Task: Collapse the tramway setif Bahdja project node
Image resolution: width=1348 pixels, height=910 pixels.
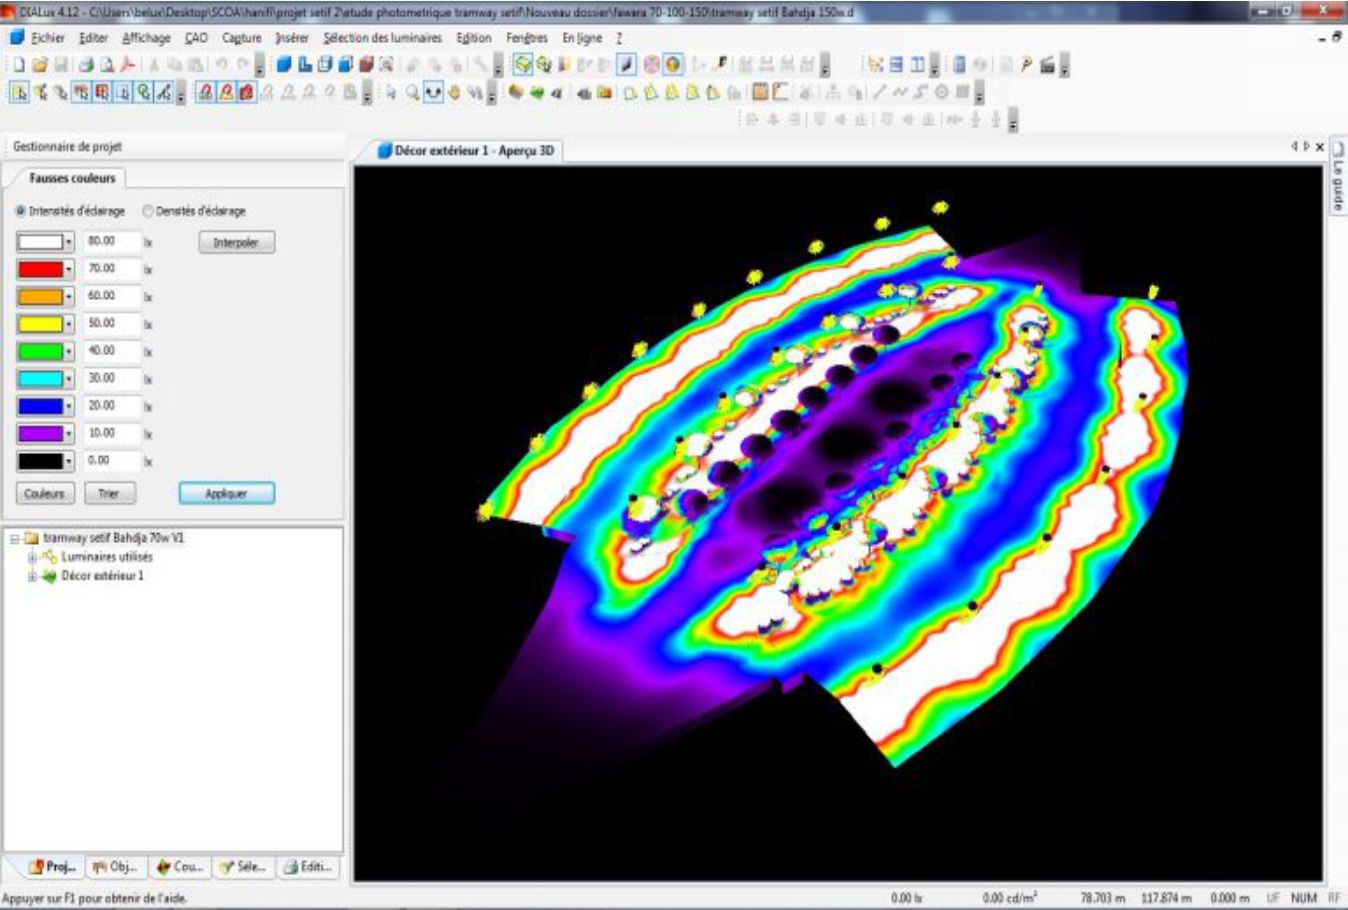Action: [15, 538]
